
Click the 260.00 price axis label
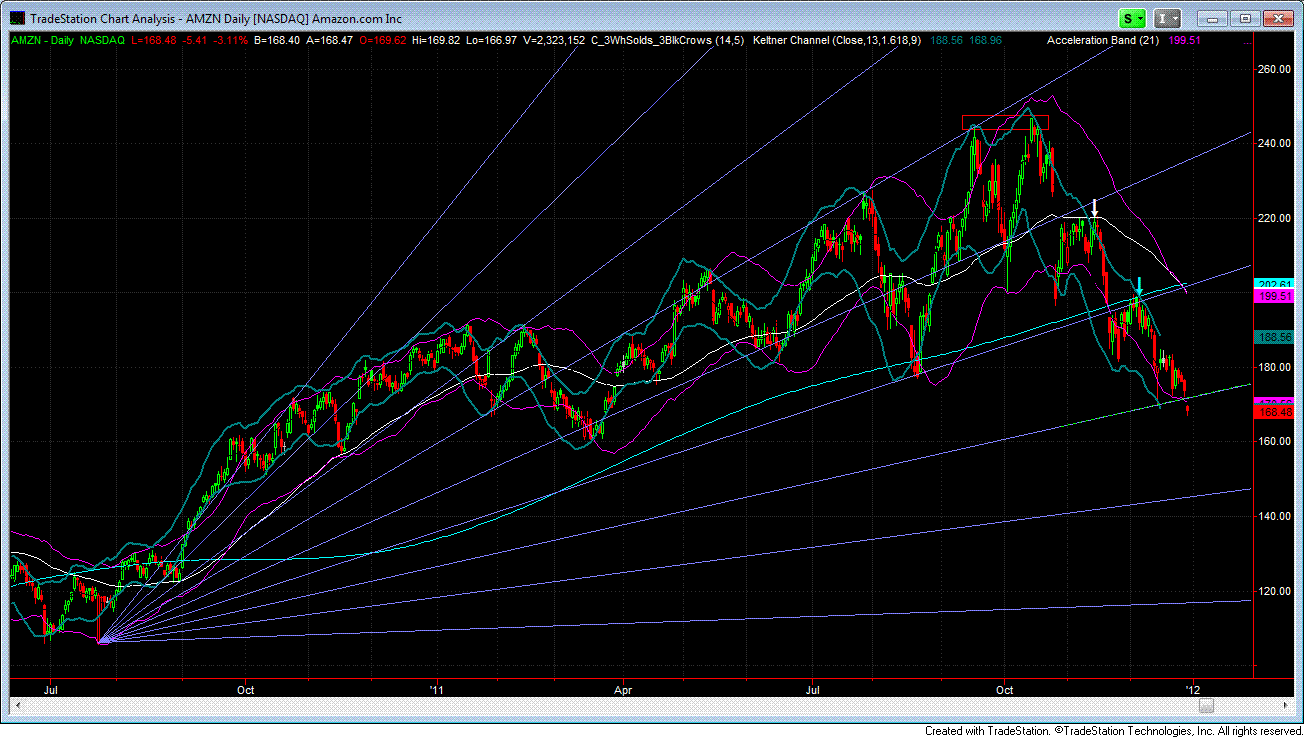(1276, 69)
